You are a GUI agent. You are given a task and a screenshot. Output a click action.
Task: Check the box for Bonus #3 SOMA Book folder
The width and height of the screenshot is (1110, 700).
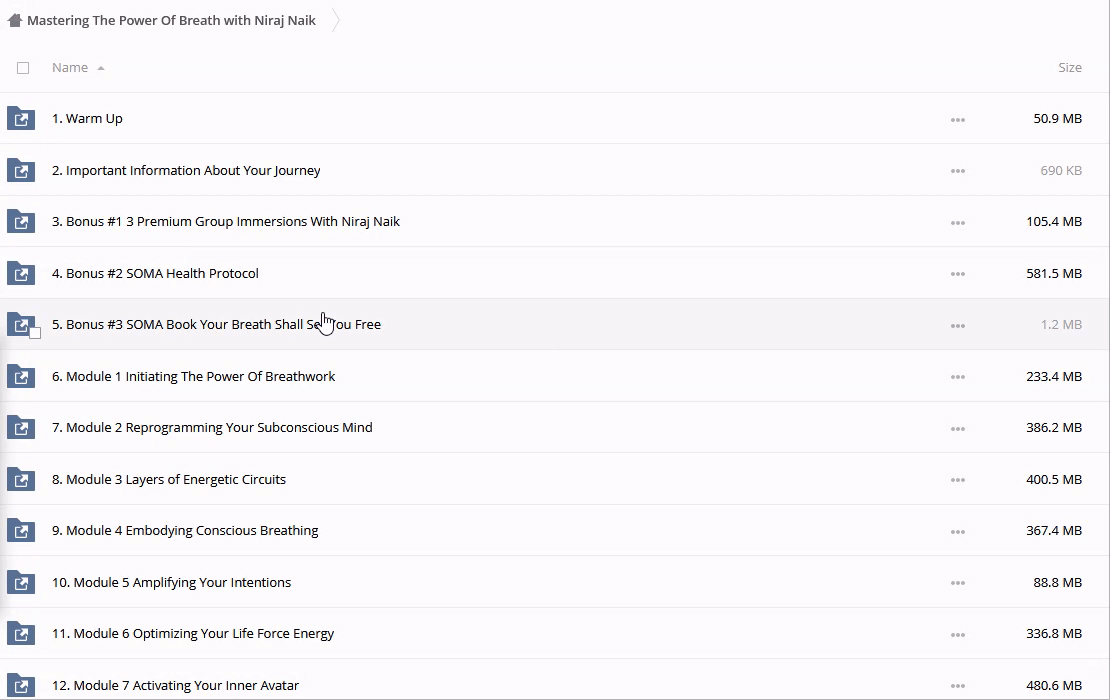tap(35, 333)
